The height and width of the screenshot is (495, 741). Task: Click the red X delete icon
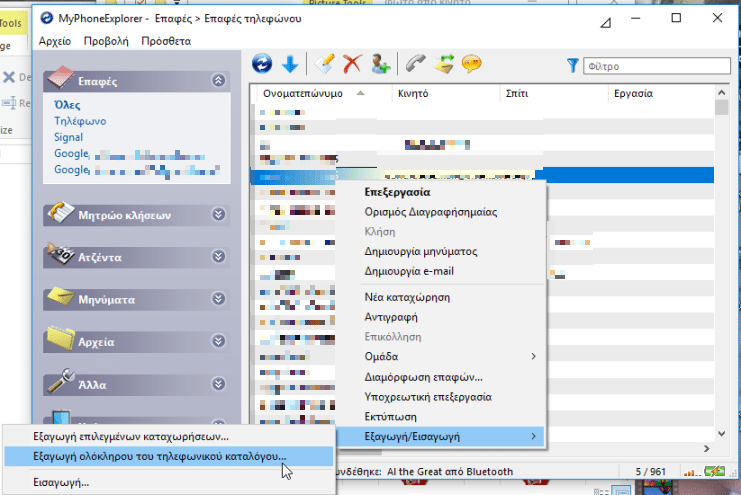click(352, 63)
